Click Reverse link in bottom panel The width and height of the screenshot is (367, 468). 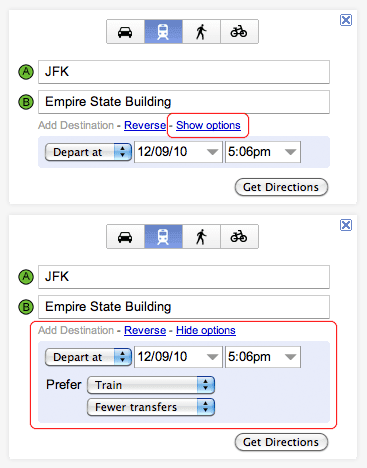[145, 330]
